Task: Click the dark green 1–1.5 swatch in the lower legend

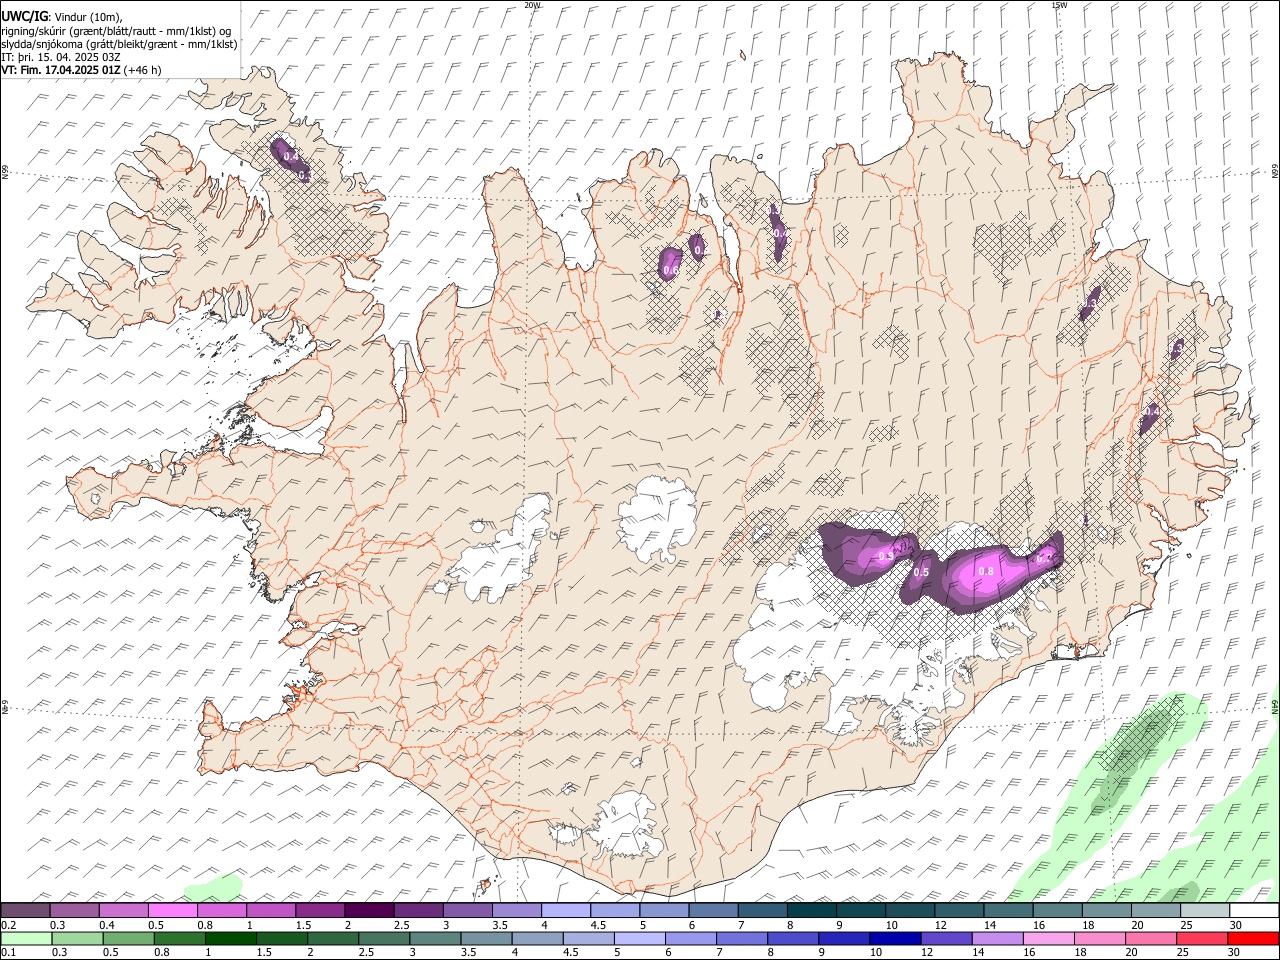Action: coord(230,939)
